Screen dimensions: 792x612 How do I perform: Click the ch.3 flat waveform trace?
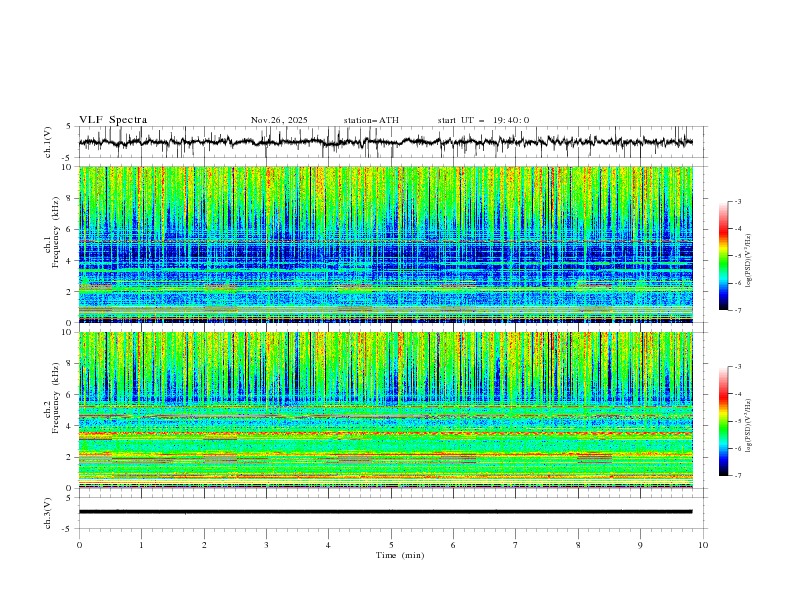click(386, 512)
